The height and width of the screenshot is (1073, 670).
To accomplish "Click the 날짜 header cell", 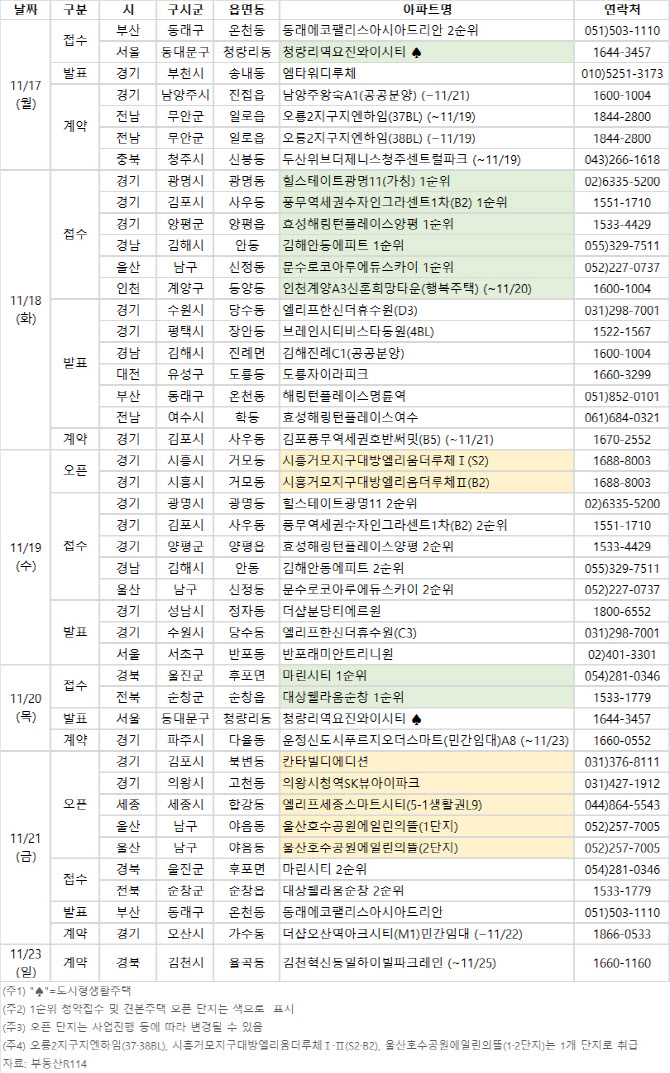I will point(24,9).
